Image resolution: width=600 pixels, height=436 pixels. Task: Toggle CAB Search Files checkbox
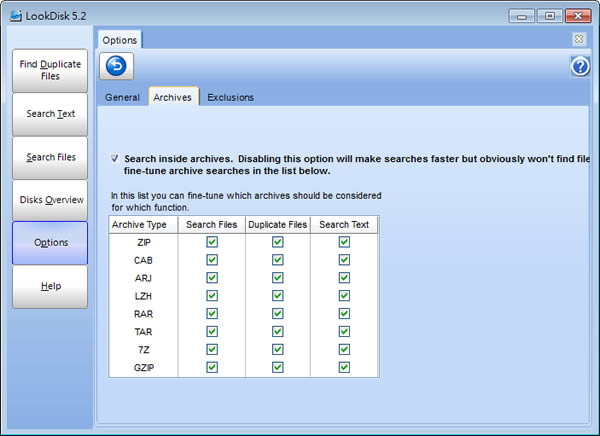point(212,260)
